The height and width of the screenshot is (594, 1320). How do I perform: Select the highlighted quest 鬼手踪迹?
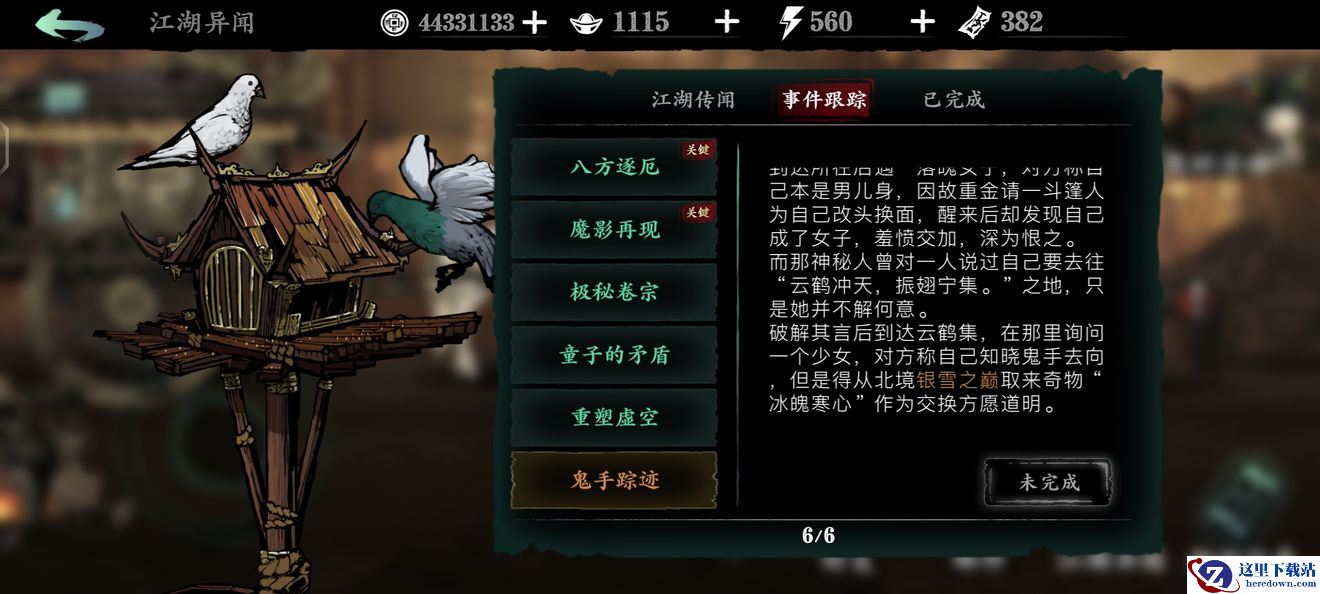[x=614, y=481]
